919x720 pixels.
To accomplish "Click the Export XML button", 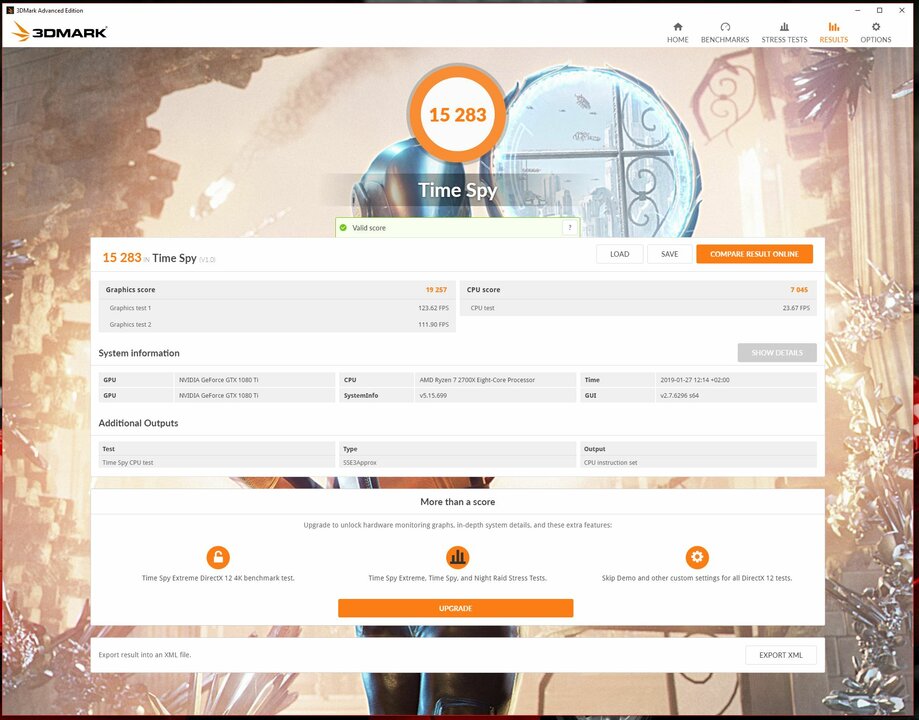I will pyautogui.click(x=781, y=655).
